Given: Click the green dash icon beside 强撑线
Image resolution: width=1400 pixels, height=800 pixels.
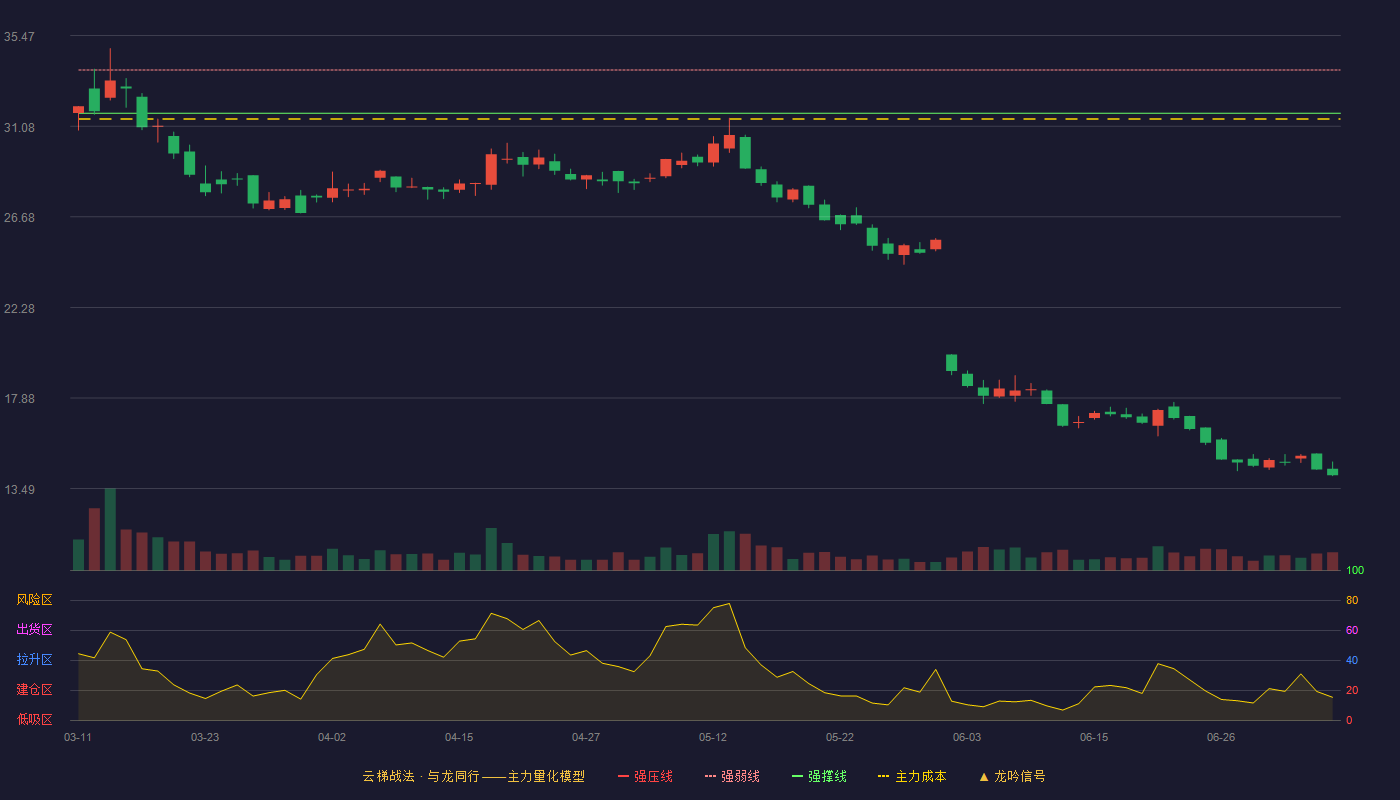Looking at the screenshot, I should 797,776.
